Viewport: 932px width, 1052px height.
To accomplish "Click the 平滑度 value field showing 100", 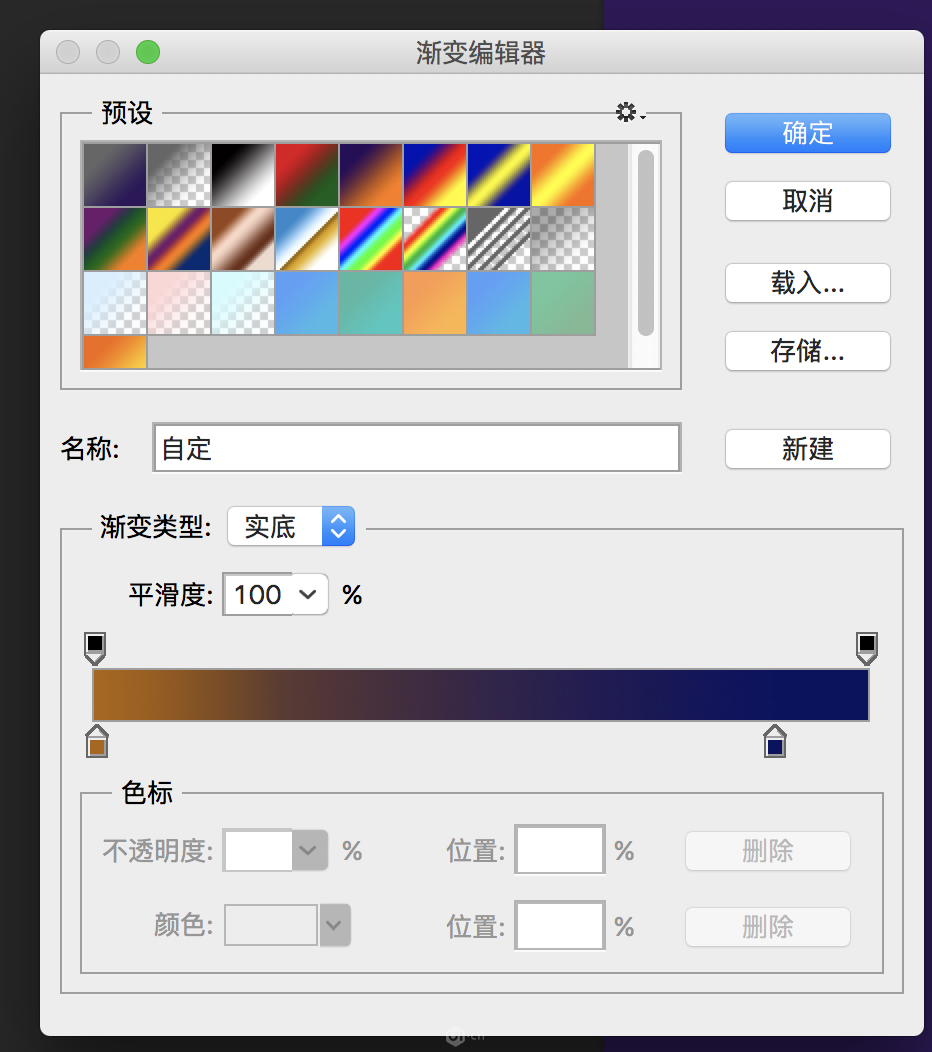I will [x=258, y=594].
